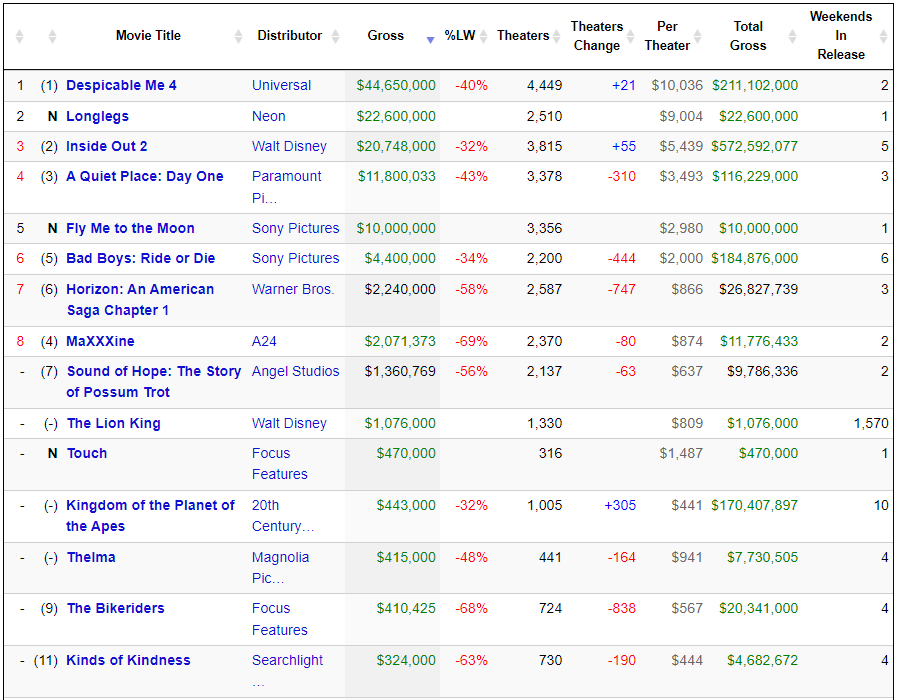
Task: Click the Inside Out 2 title
Action: (x=106, y=146)
